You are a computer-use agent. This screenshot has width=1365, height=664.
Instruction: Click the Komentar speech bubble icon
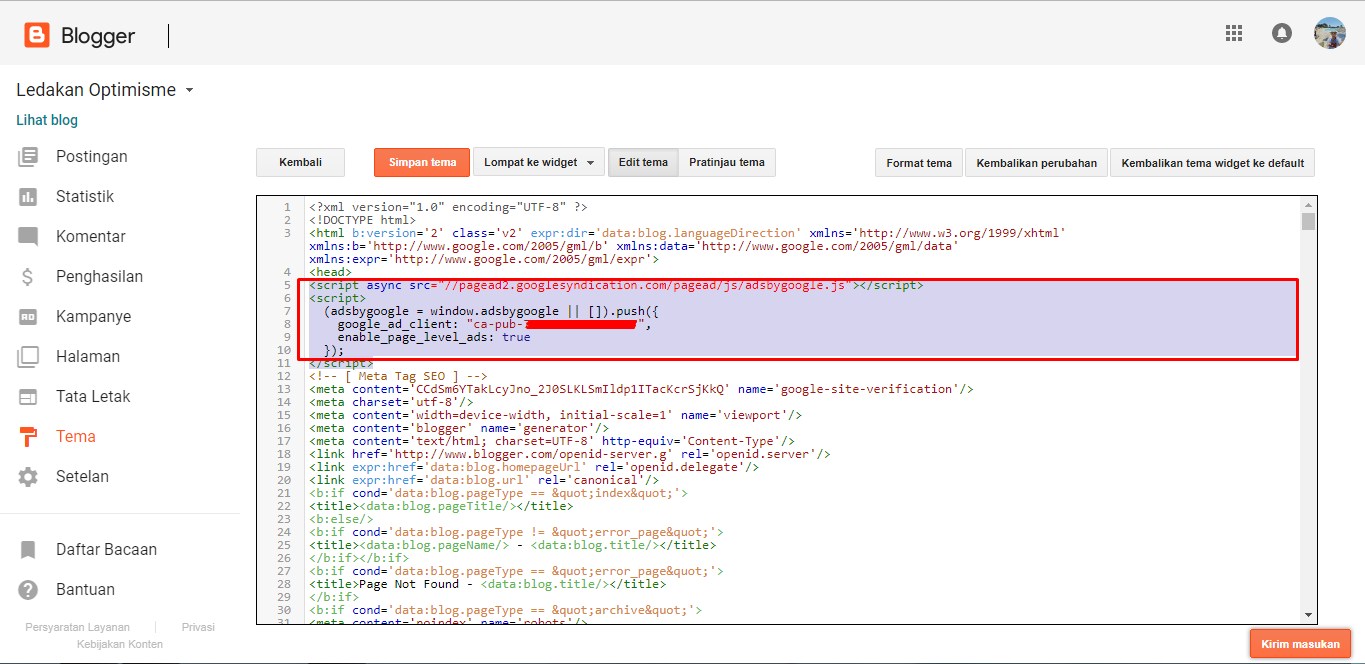28,237
